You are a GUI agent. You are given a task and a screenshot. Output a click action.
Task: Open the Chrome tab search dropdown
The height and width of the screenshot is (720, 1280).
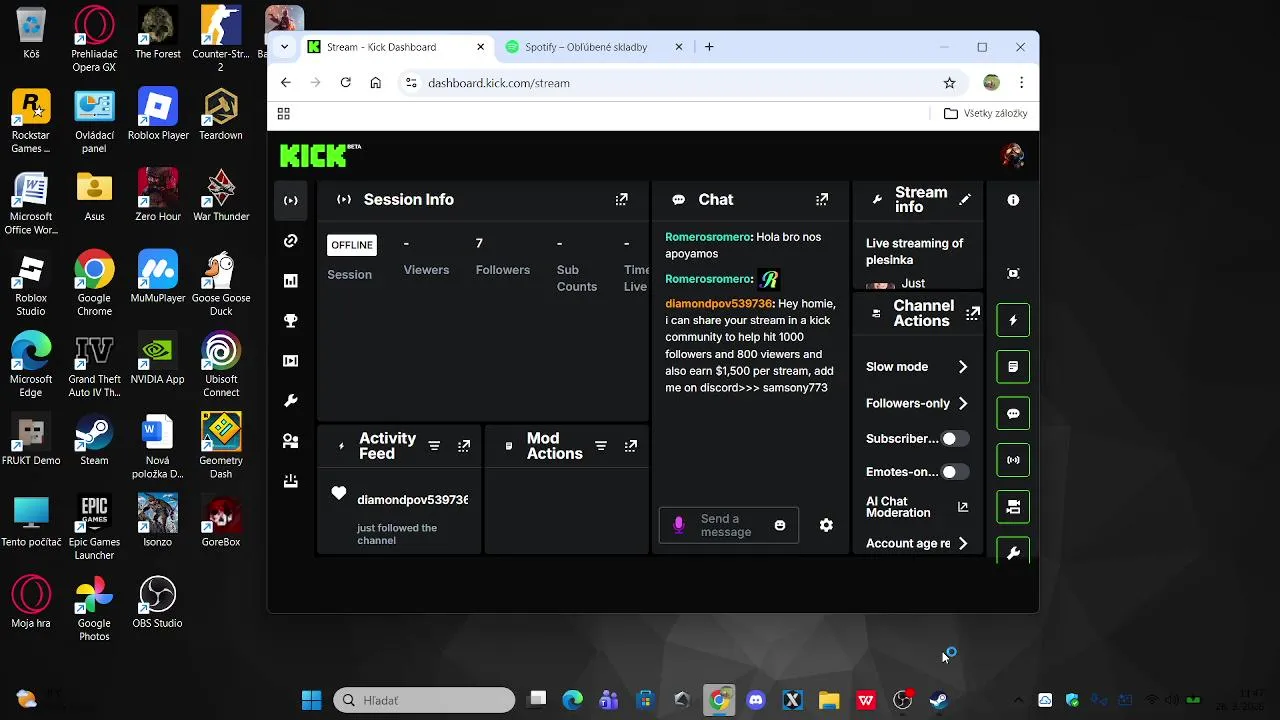tap(285, 47)
